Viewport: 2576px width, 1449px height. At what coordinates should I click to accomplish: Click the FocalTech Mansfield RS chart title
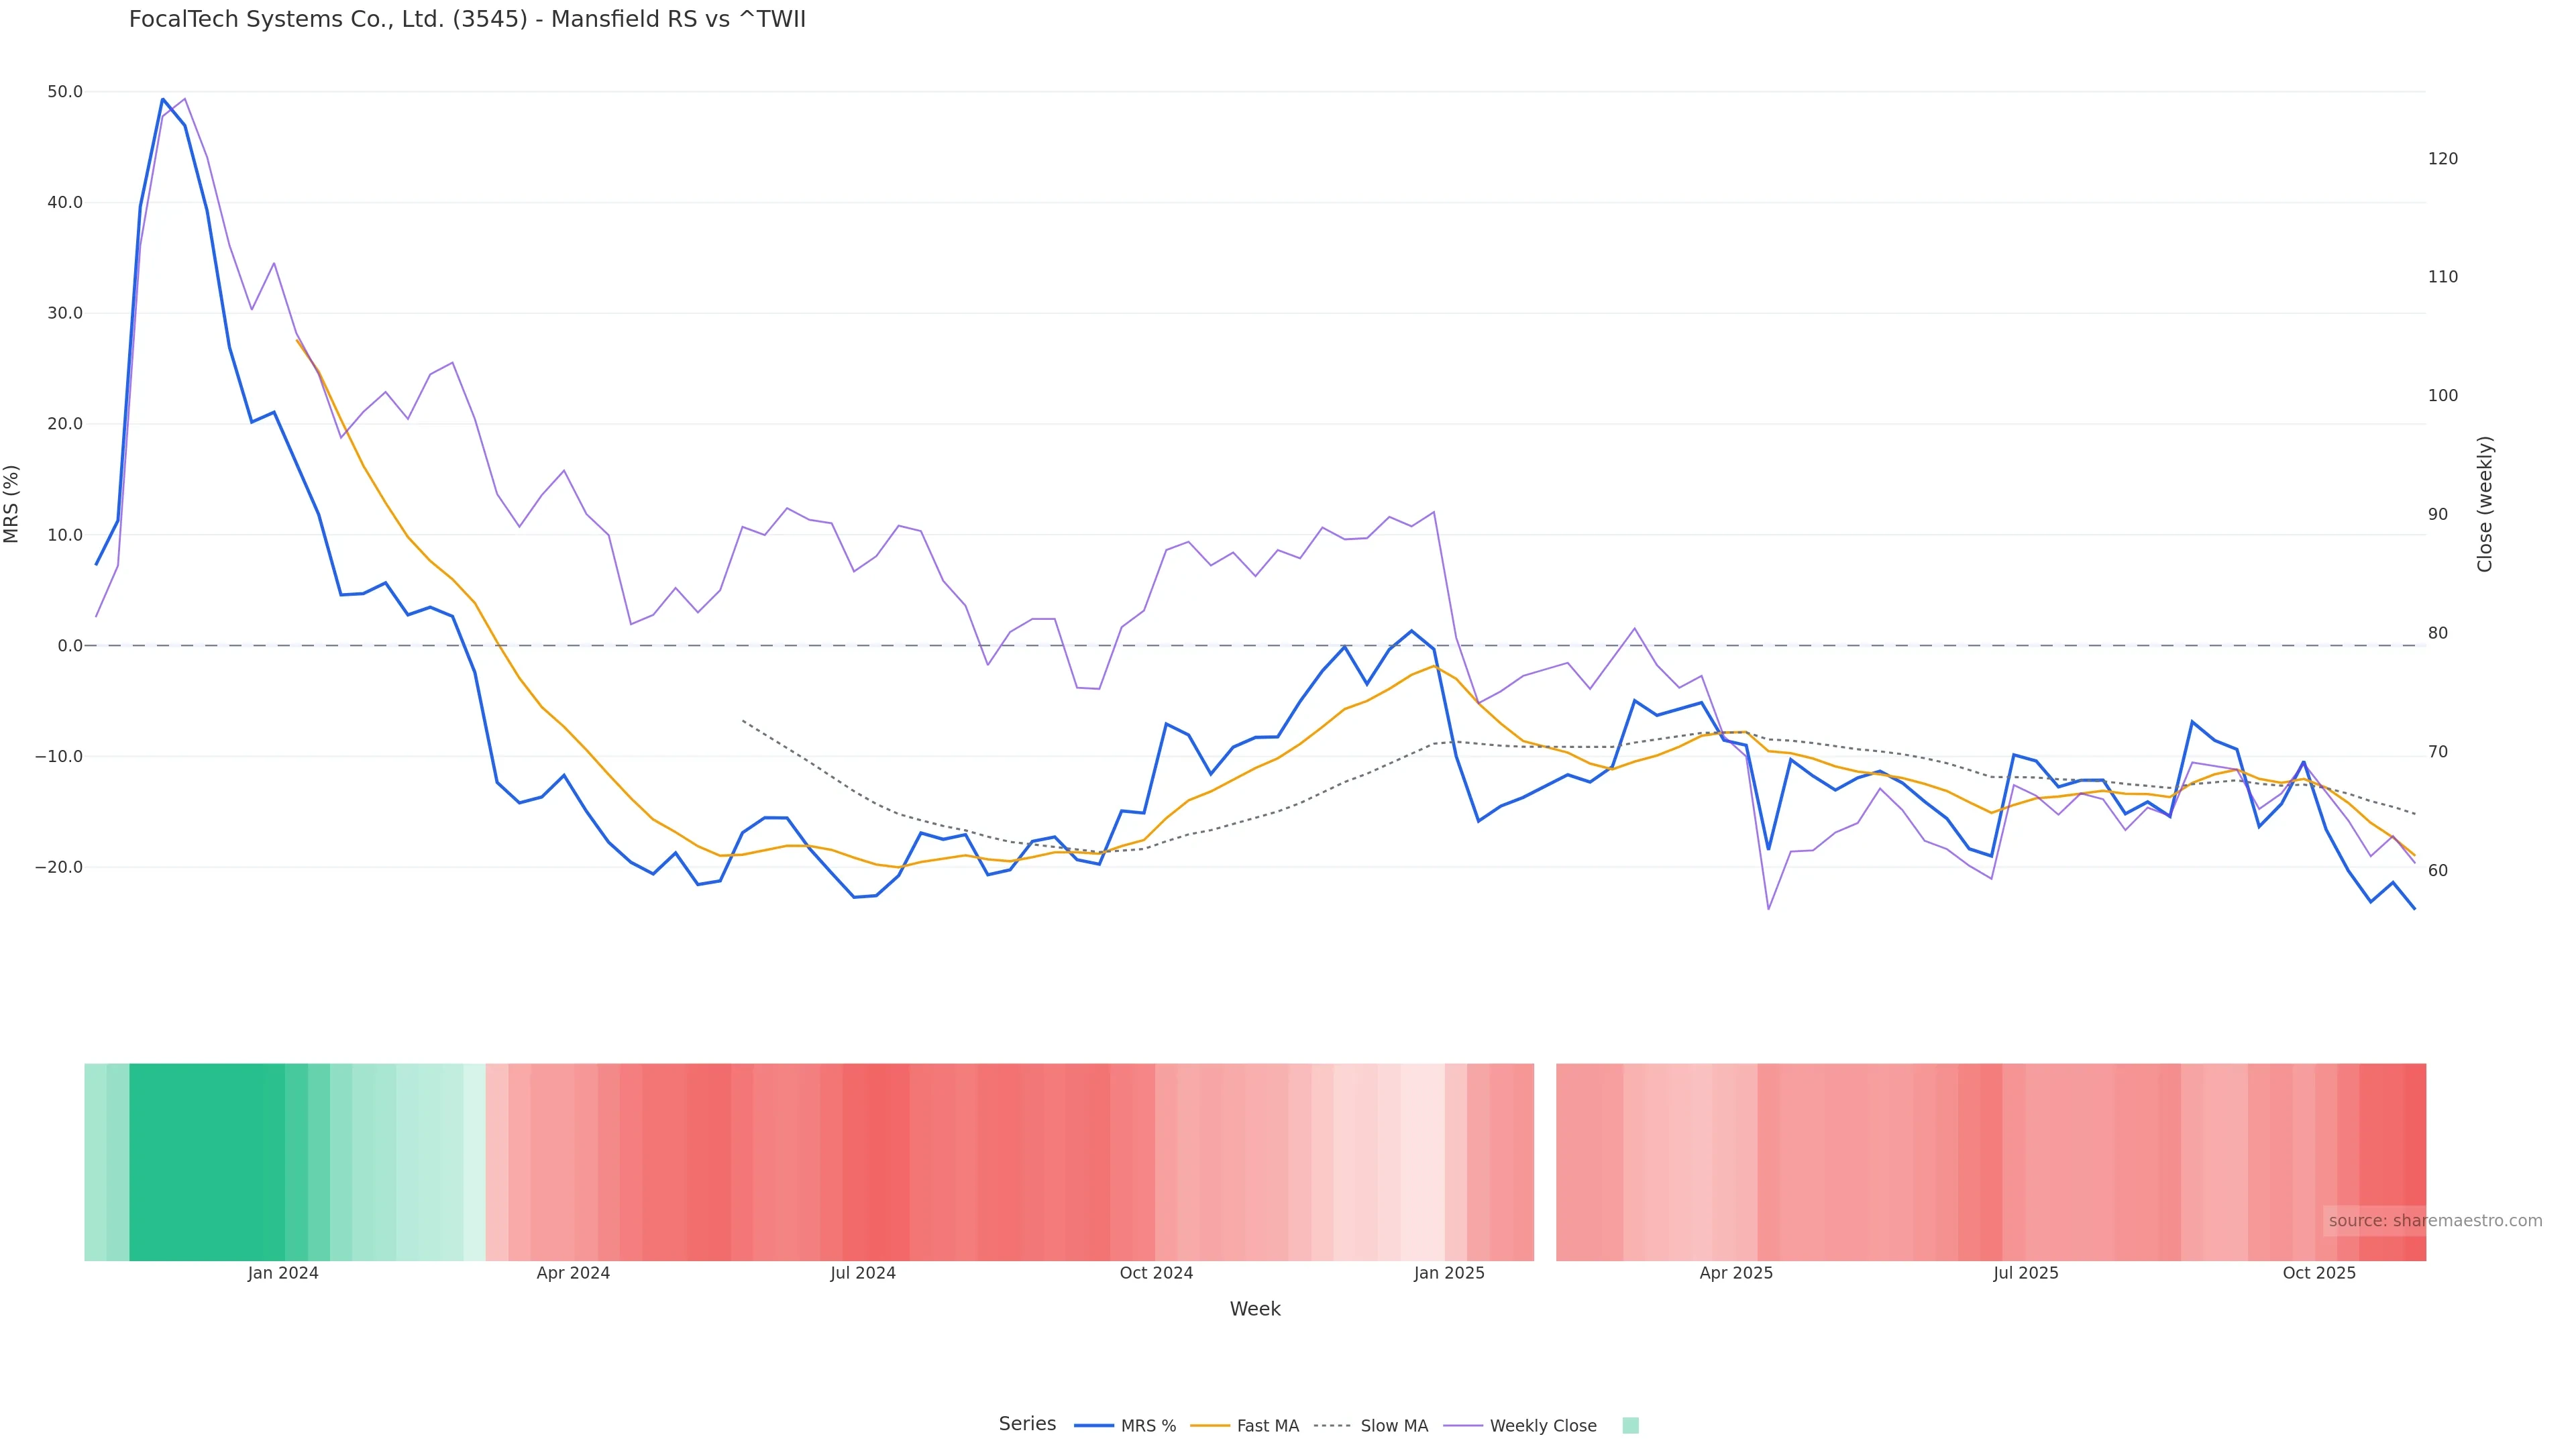click(467, 20)
